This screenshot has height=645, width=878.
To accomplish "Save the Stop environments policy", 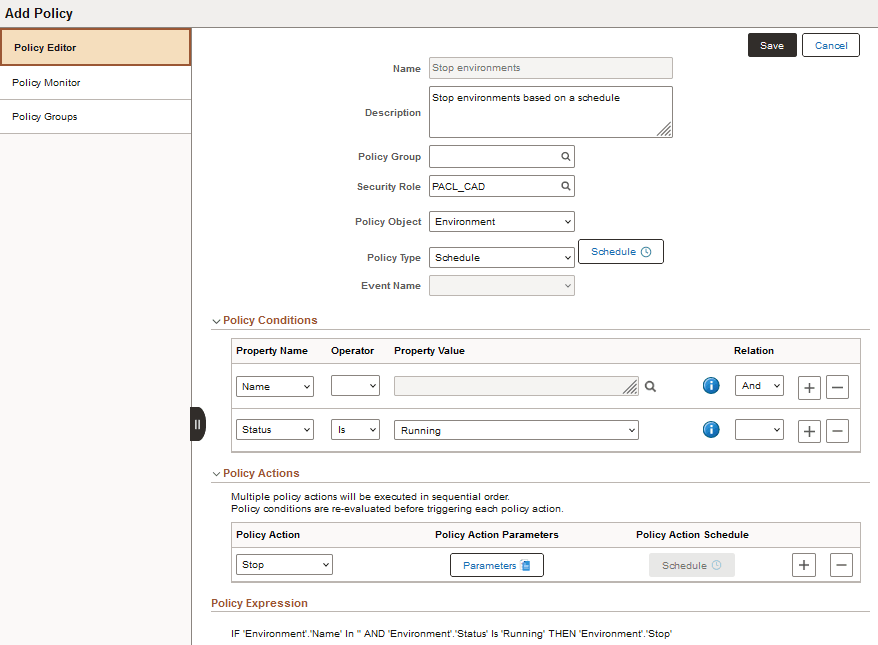I will pyautogui.click(x=771, y=45).
